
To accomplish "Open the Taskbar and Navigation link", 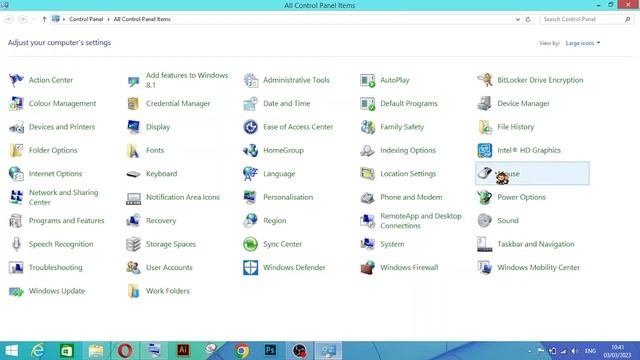I will (536, 244).
